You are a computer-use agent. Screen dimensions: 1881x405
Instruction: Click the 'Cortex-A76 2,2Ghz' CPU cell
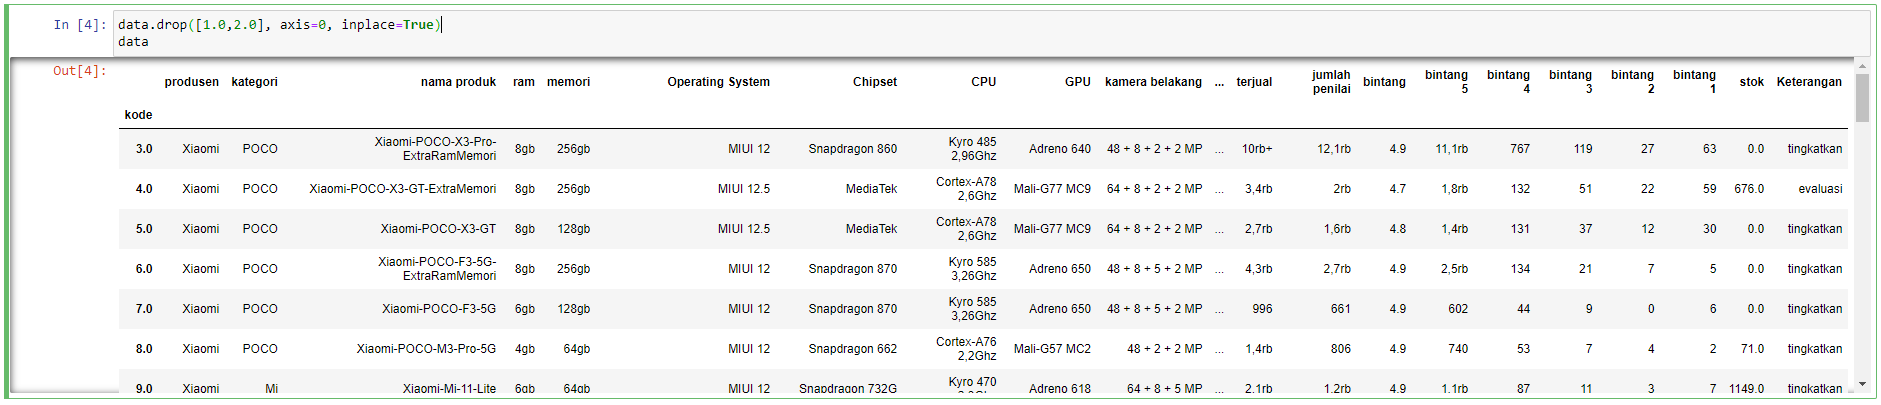pos(966,349)
